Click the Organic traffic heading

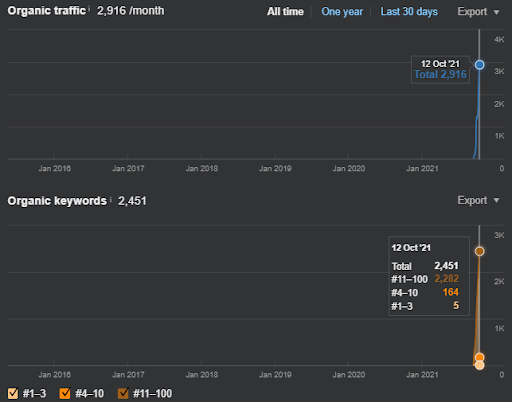click(47, 11)
